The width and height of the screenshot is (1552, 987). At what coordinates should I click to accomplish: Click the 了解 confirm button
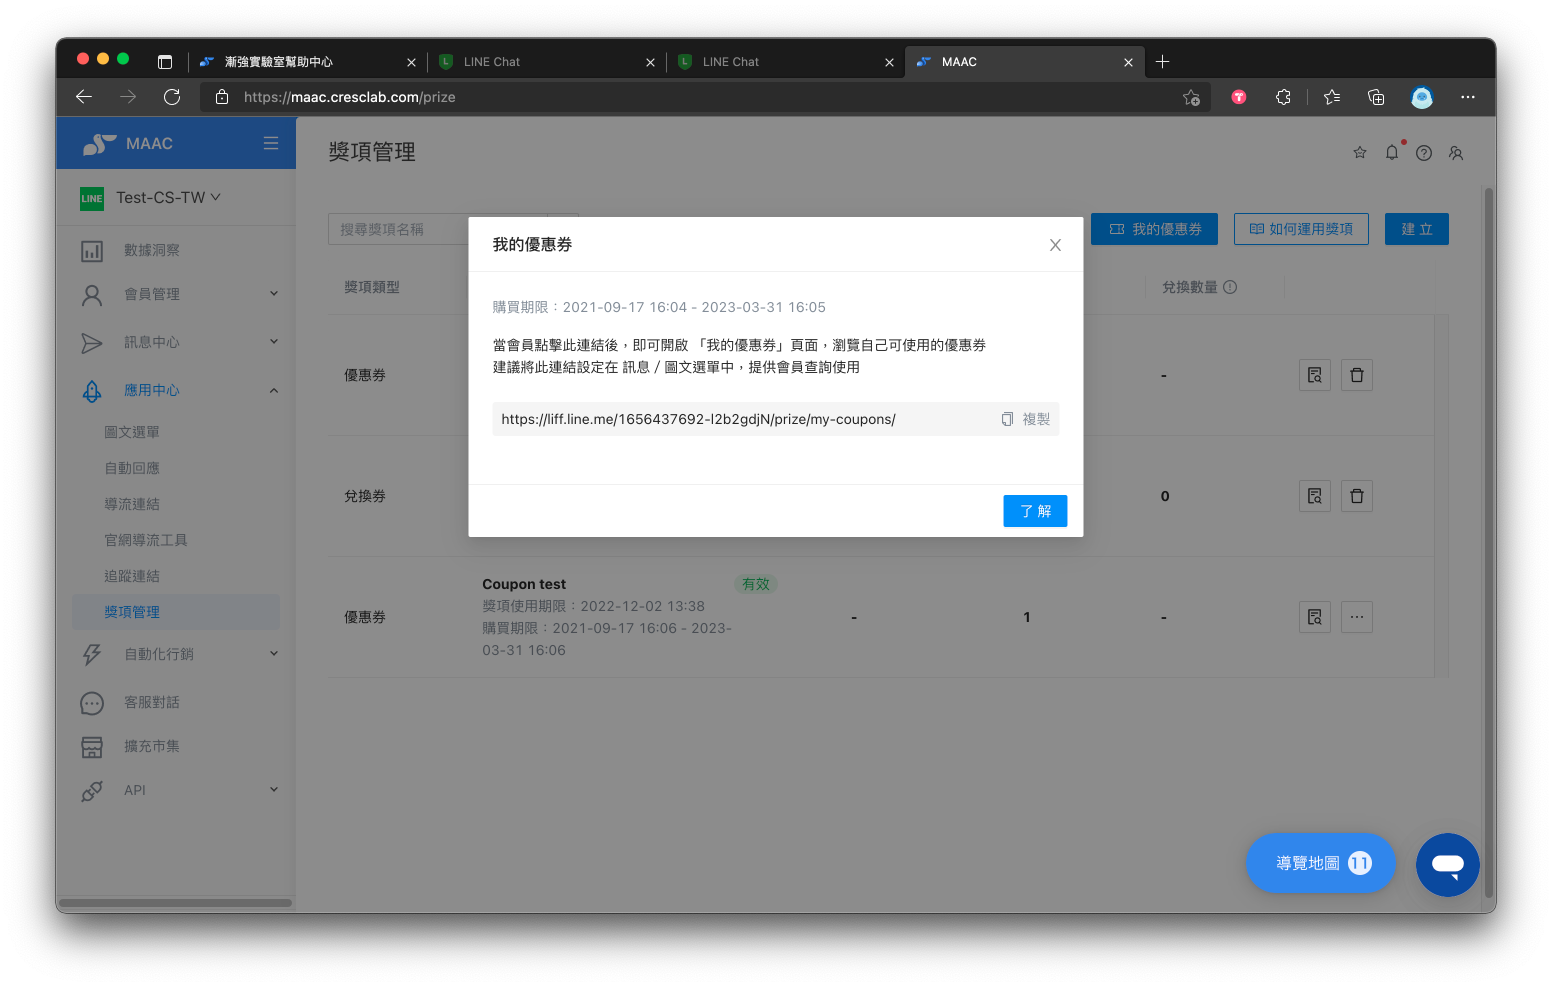1035,511
